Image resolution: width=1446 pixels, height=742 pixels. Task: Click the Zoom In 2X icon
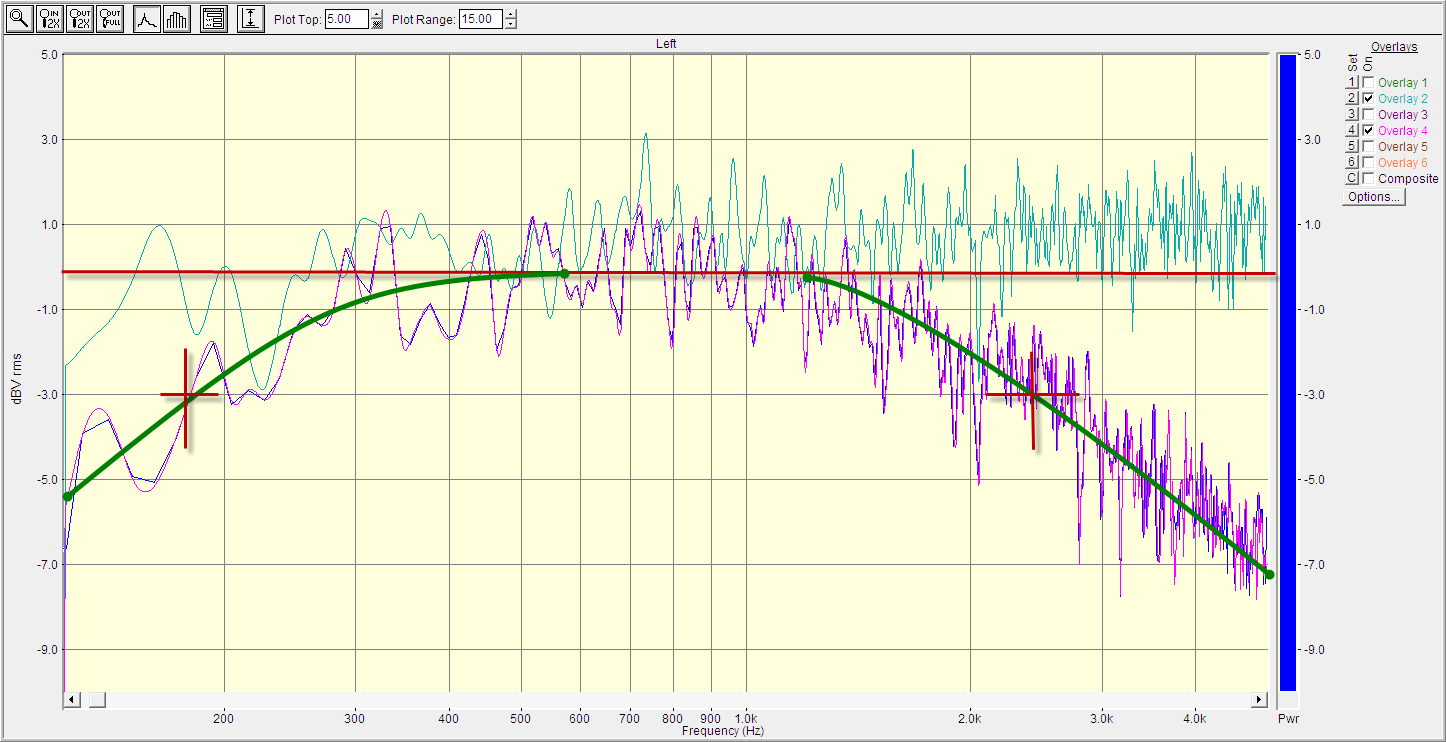[49, 19]
